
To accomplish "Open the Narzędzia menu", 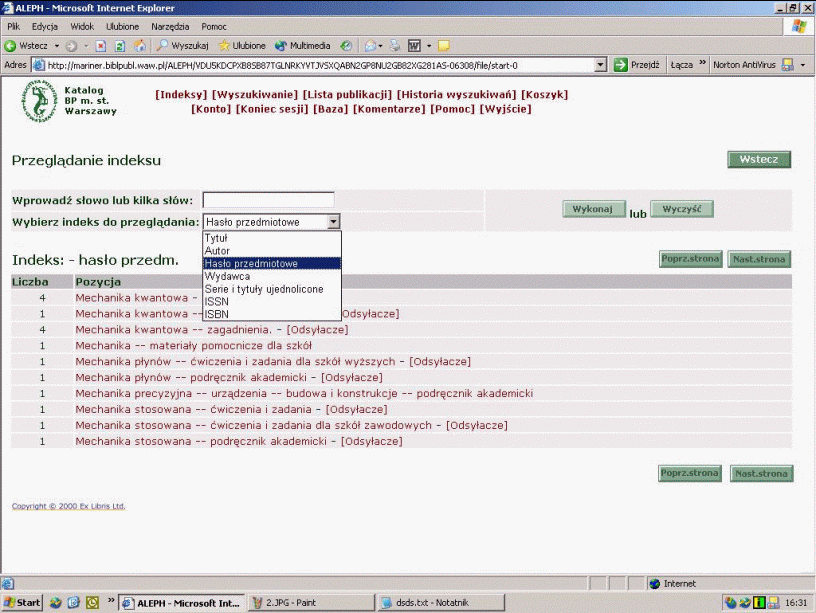I will tap(169, 26).
